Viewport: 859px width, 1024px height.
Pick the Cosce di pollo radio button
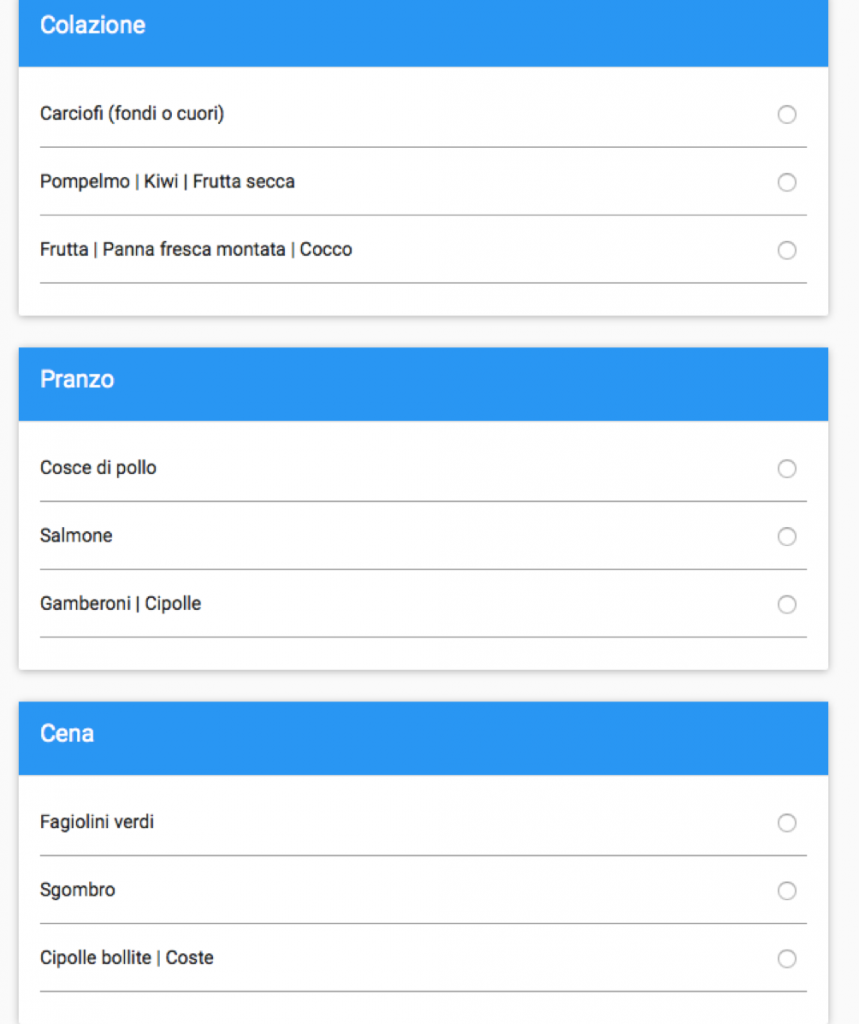tap(787, 469)
